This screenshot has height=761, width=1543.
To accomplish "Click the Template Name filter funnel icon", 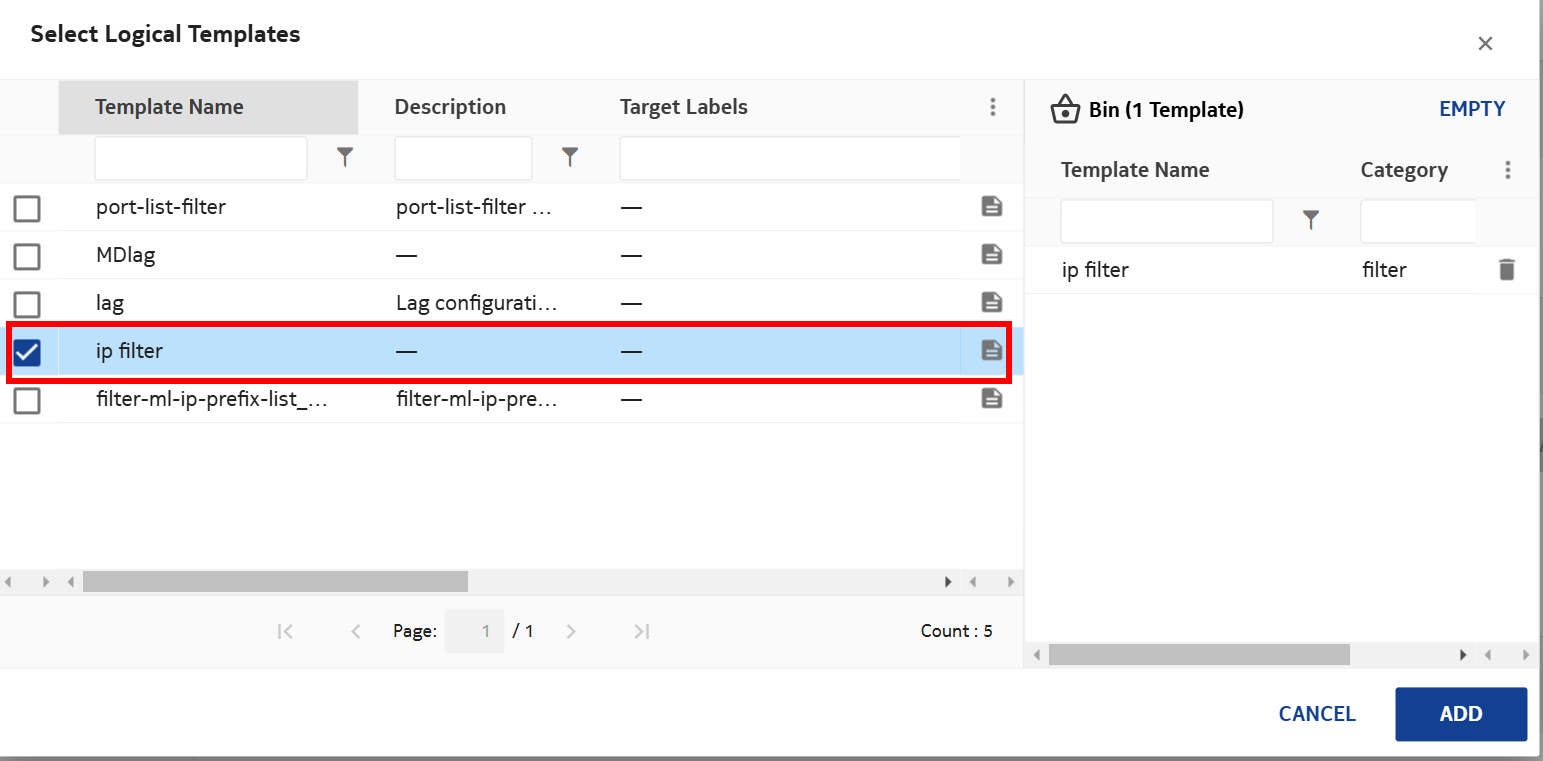I will click(x=345, y=157).
